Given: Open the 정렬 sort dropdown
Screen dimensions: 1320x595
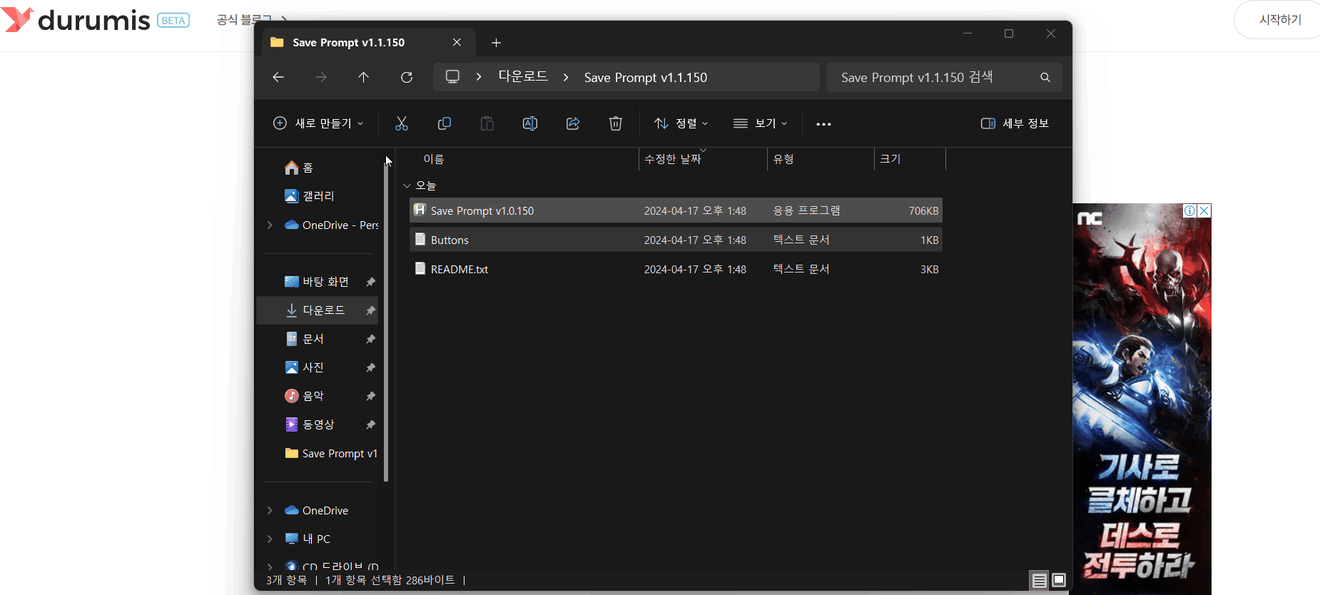Looking at the screenshot, I should pyautogui.click(x=681, y=123).
